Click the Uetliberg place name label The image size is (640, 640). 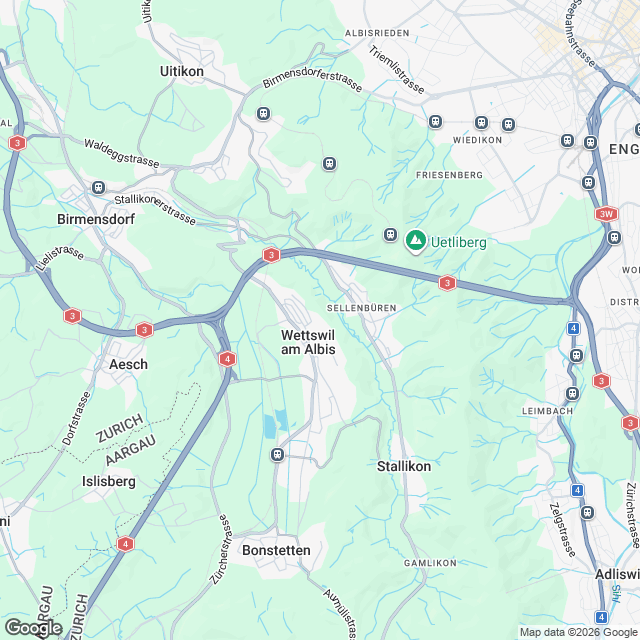coord(458,242)
